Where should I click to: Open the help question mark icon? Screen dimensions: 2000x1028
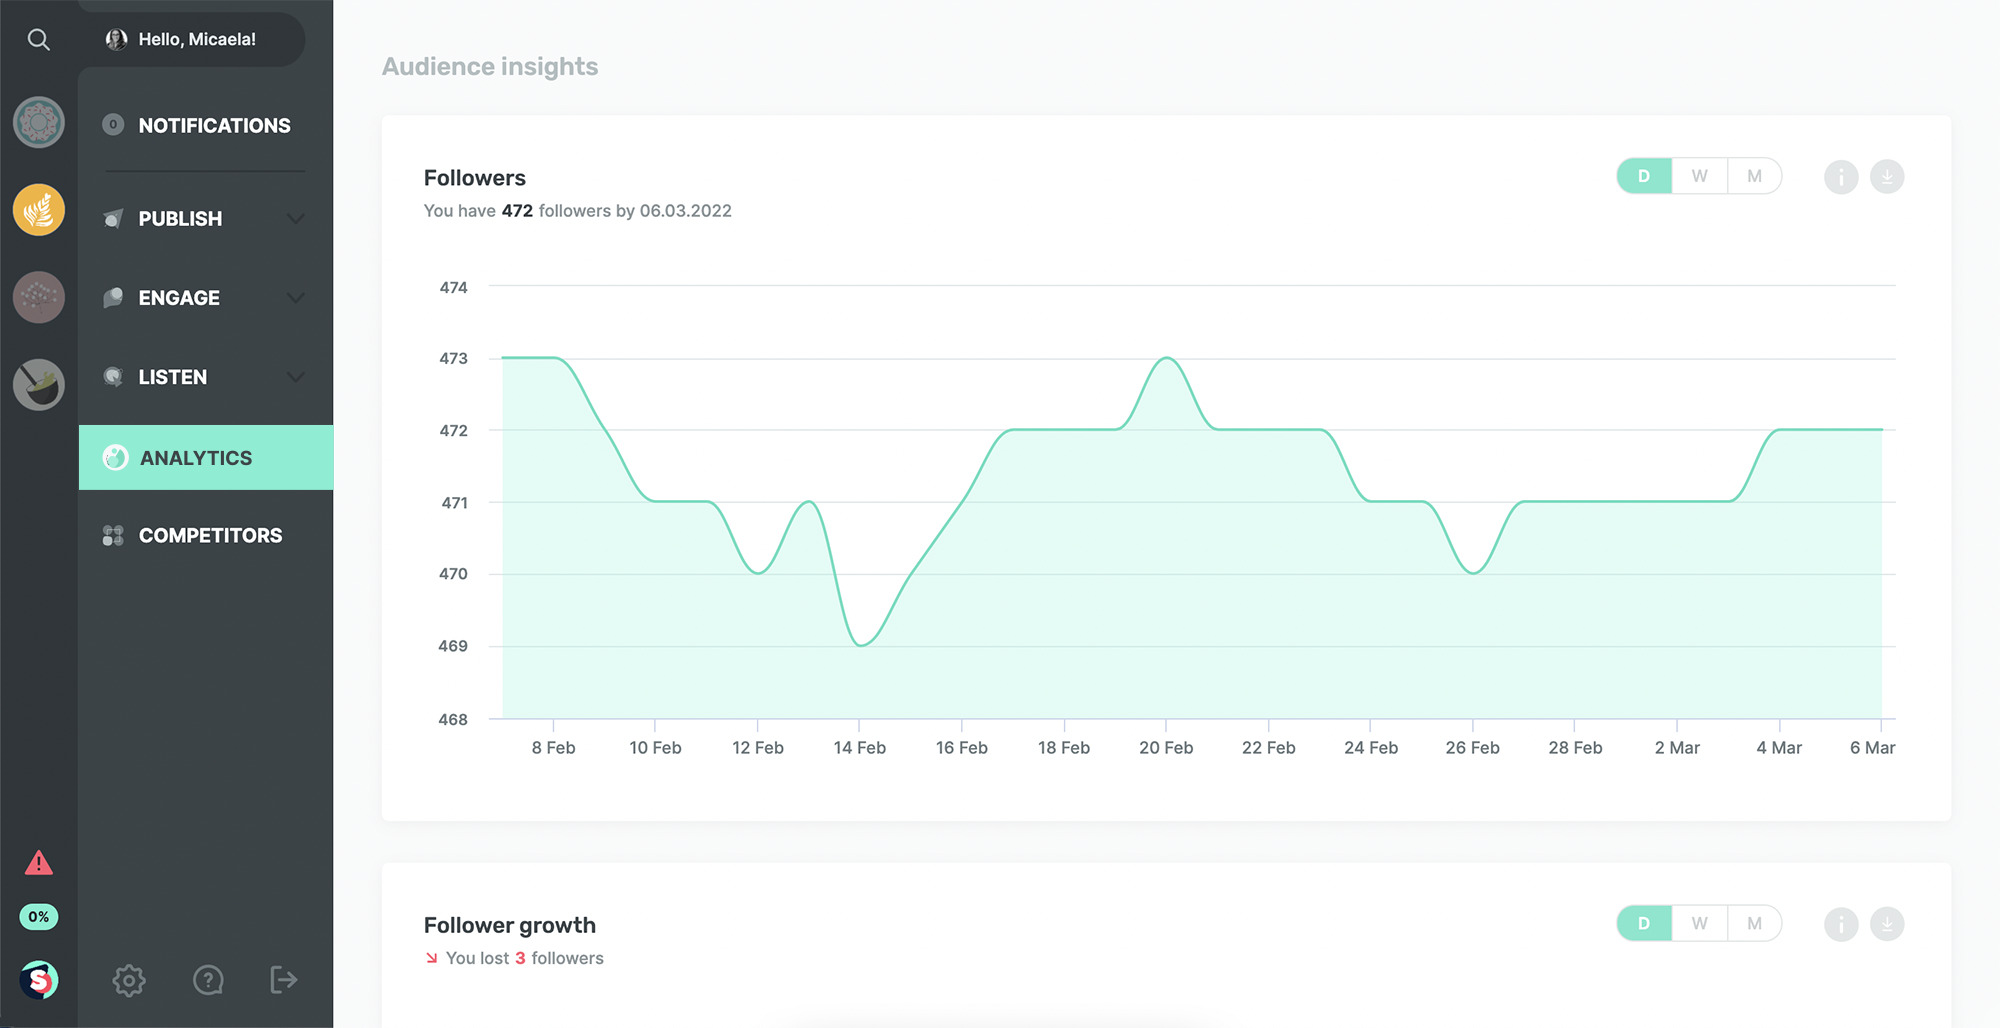click(207, 980)
